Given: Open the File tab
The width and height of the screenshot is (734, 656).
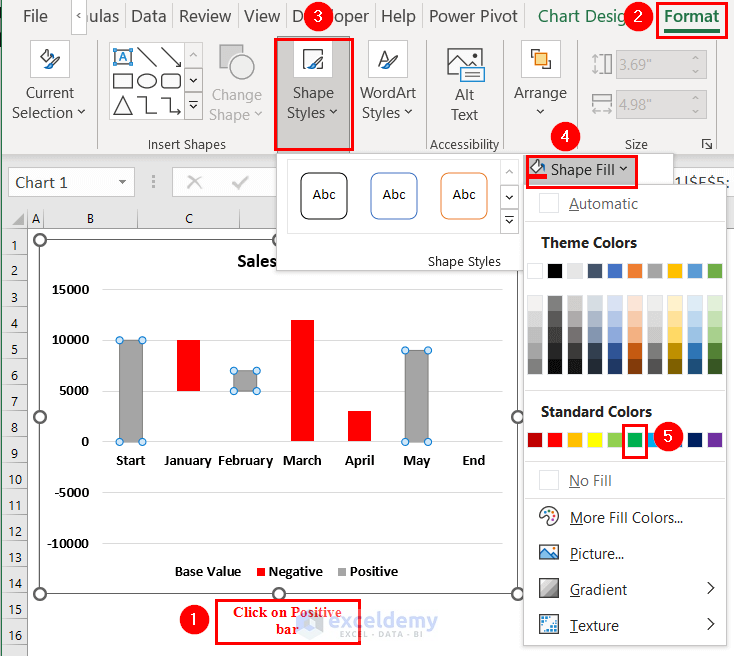Looking at the screenshot, I should coord(35,16).
